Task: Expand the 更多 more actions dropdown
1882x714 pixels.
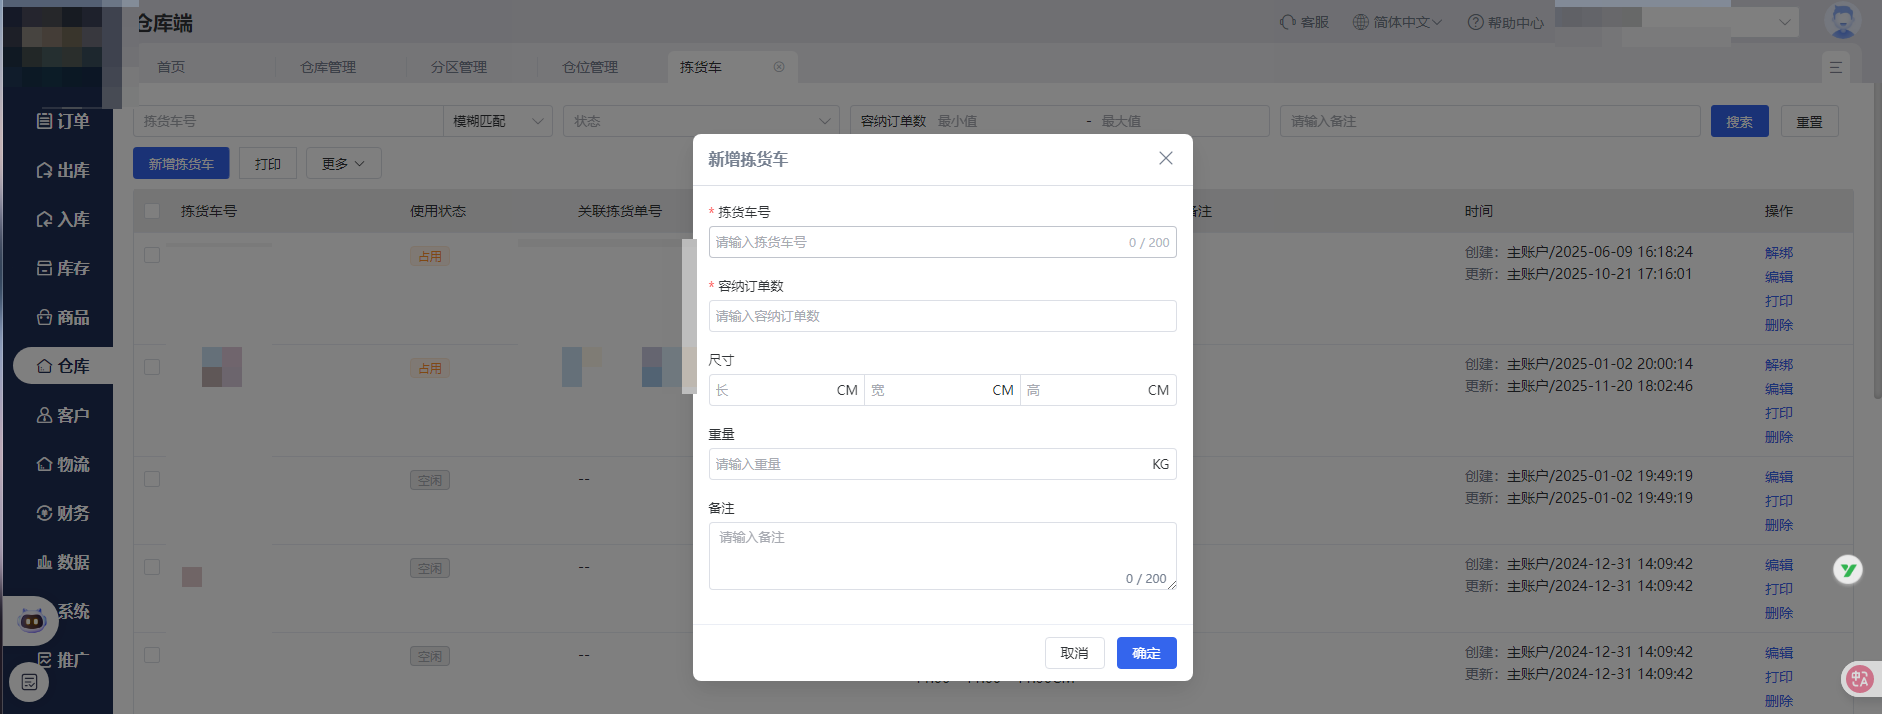Action: tap(343, 164)
